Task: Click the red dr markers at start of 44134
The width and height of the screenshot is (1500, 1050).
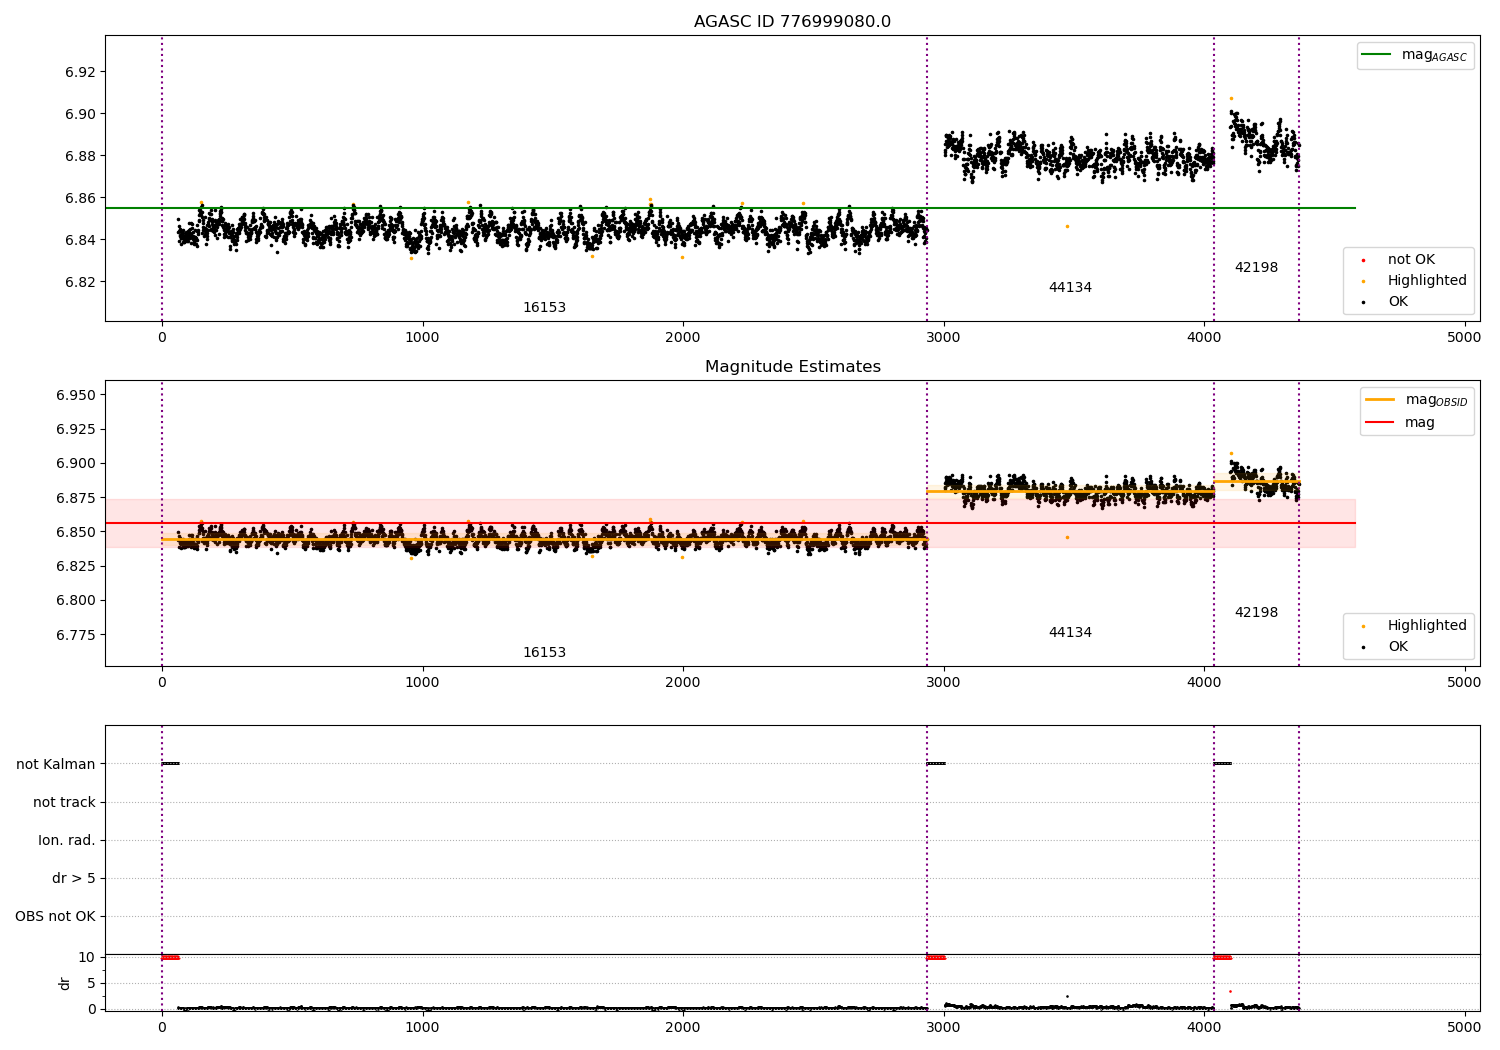Action: (x=936, y=957)
